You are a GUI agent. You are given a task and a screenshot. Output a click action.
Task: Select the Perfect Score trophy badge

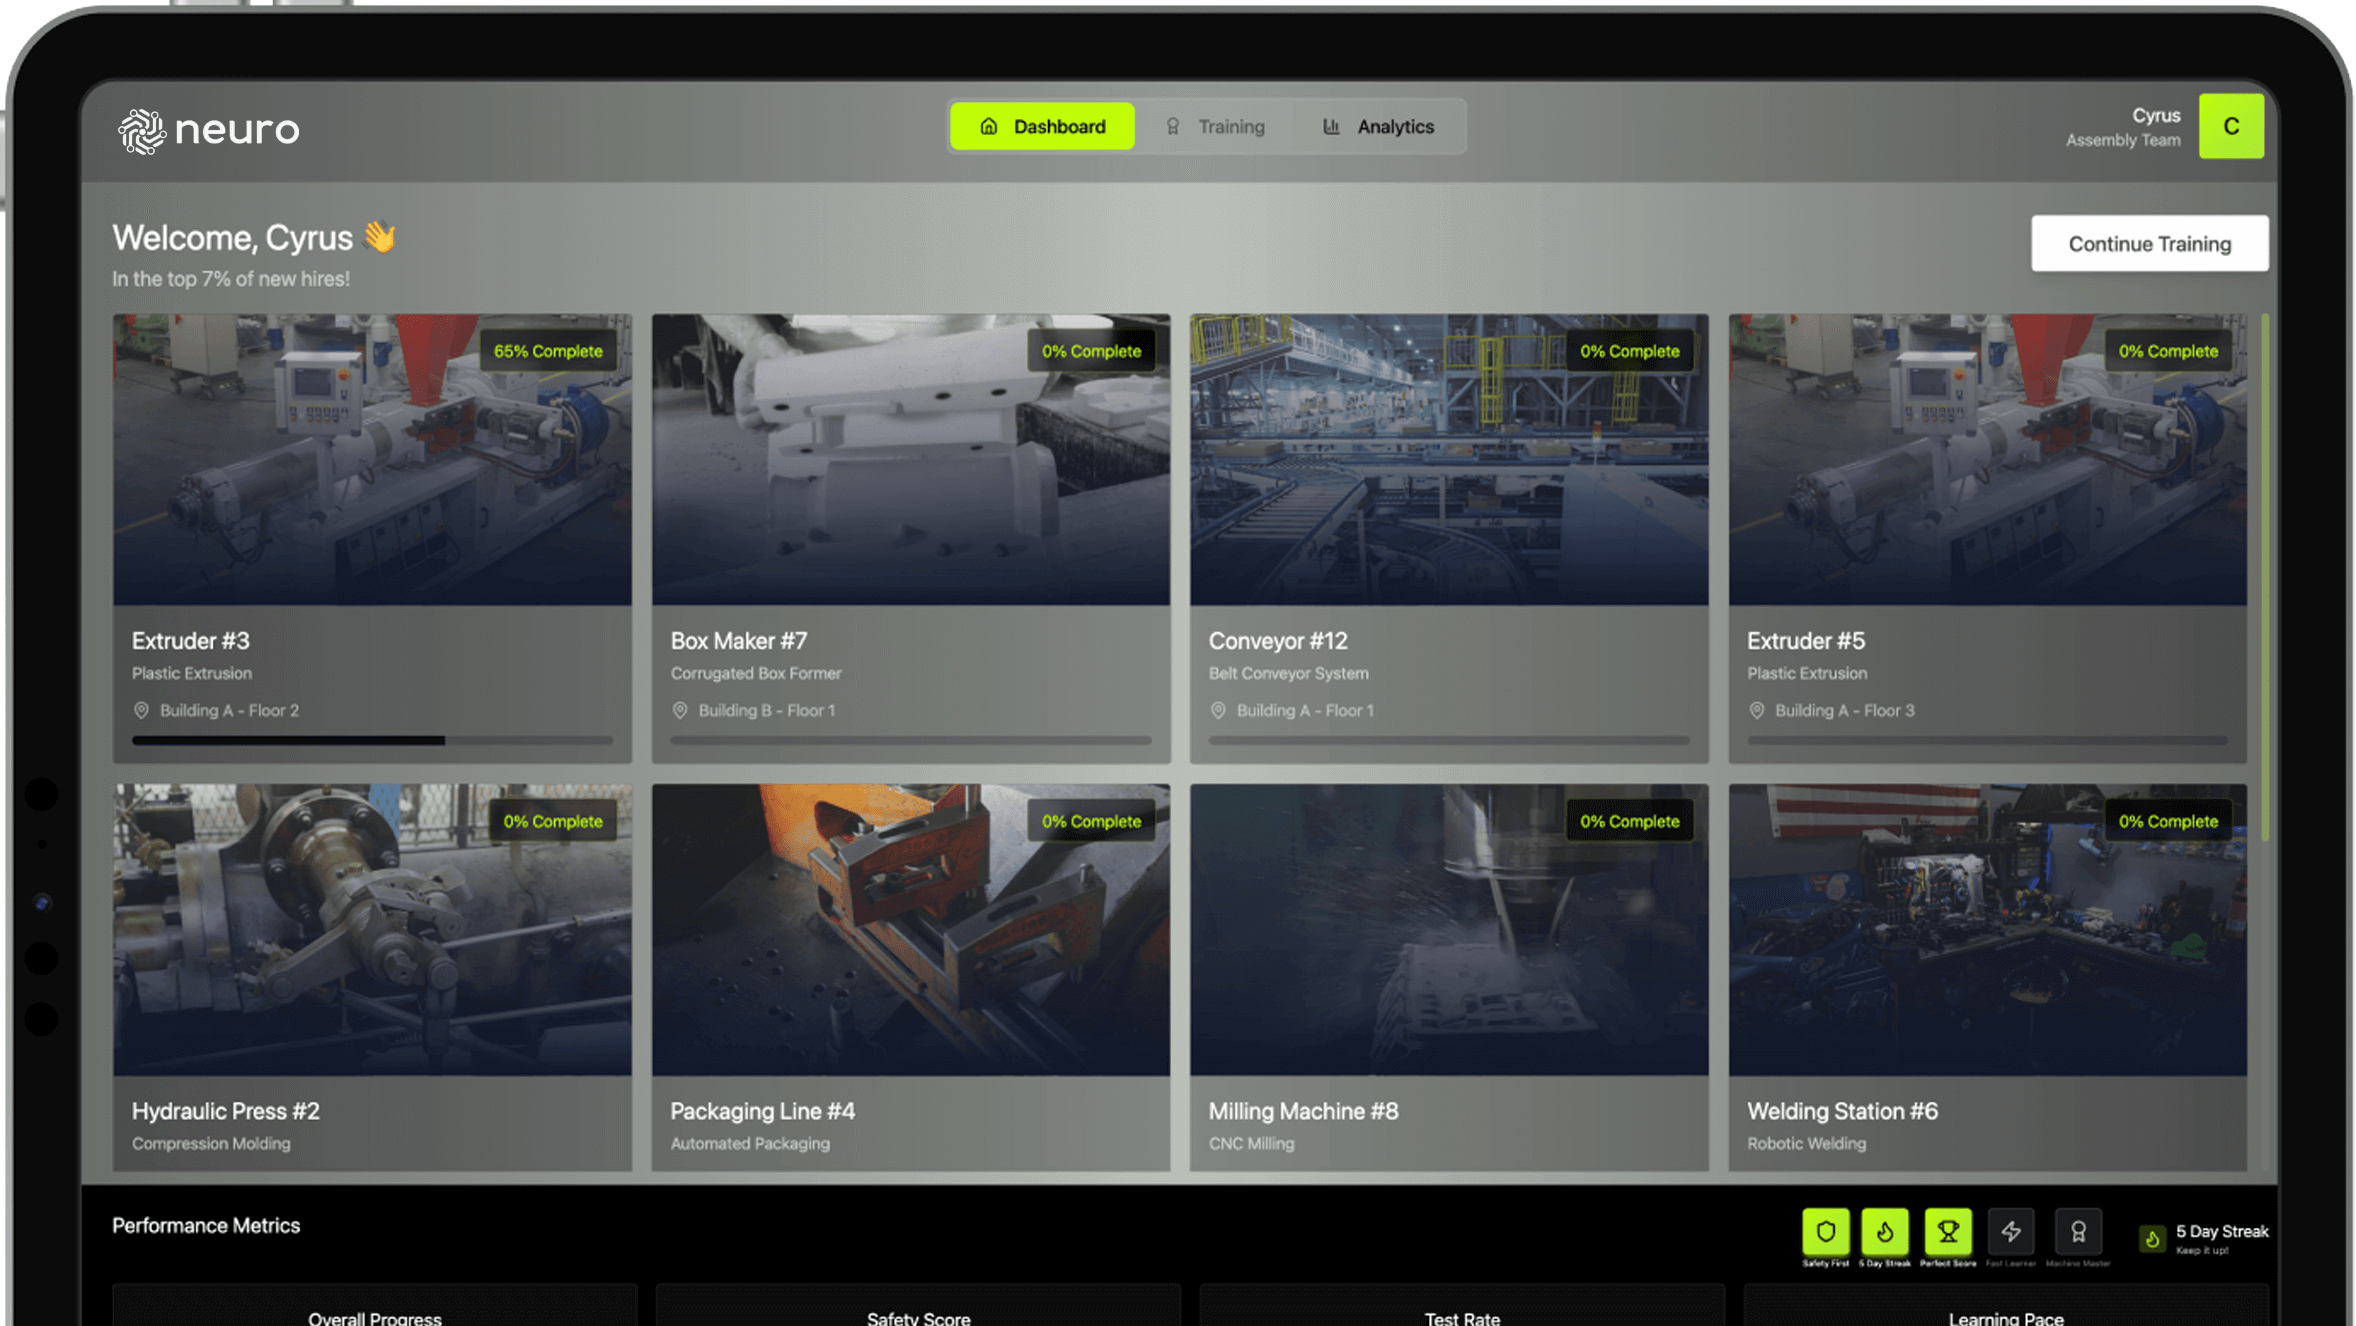(x=1947, y=1231)
